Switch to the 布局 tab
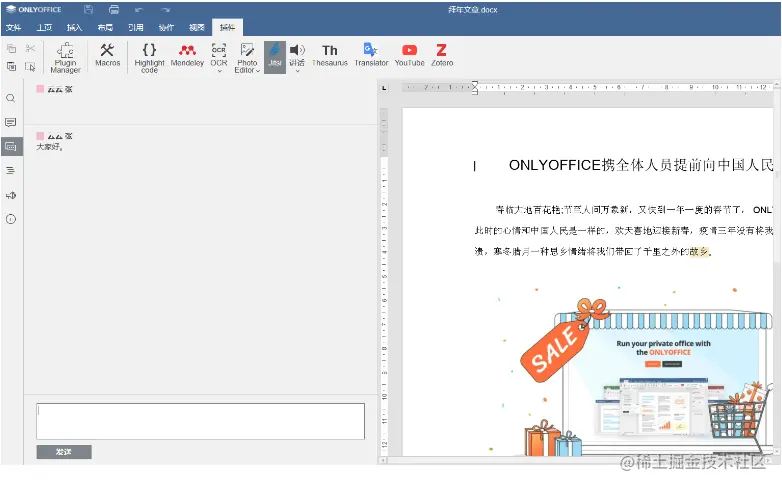Viewport: 782px width, 487px height. [105, 27]
